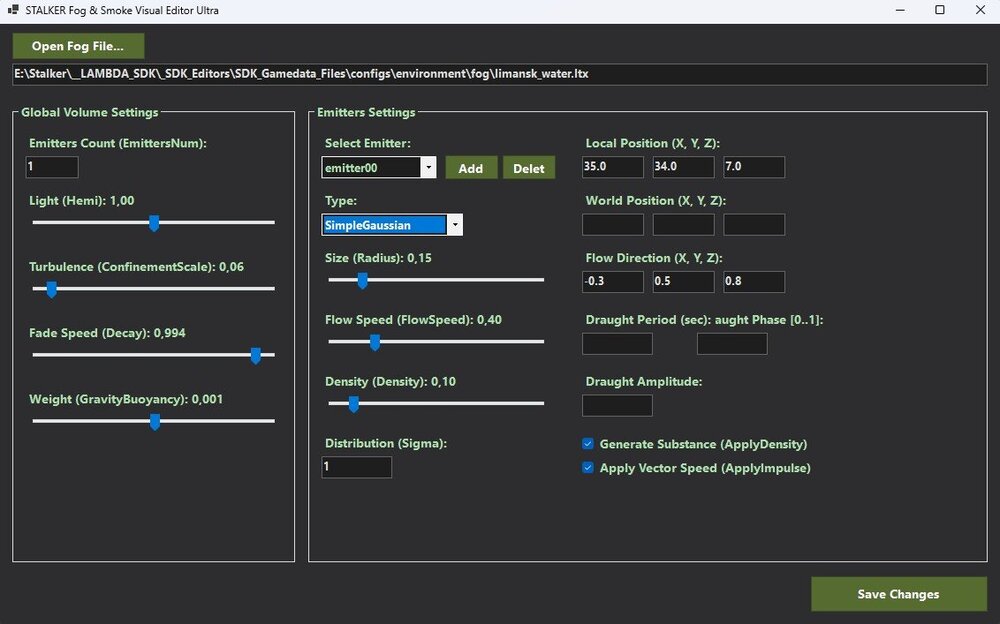Click Turbulence (ConfinementScale): 0,06 label

coord(136,267)
